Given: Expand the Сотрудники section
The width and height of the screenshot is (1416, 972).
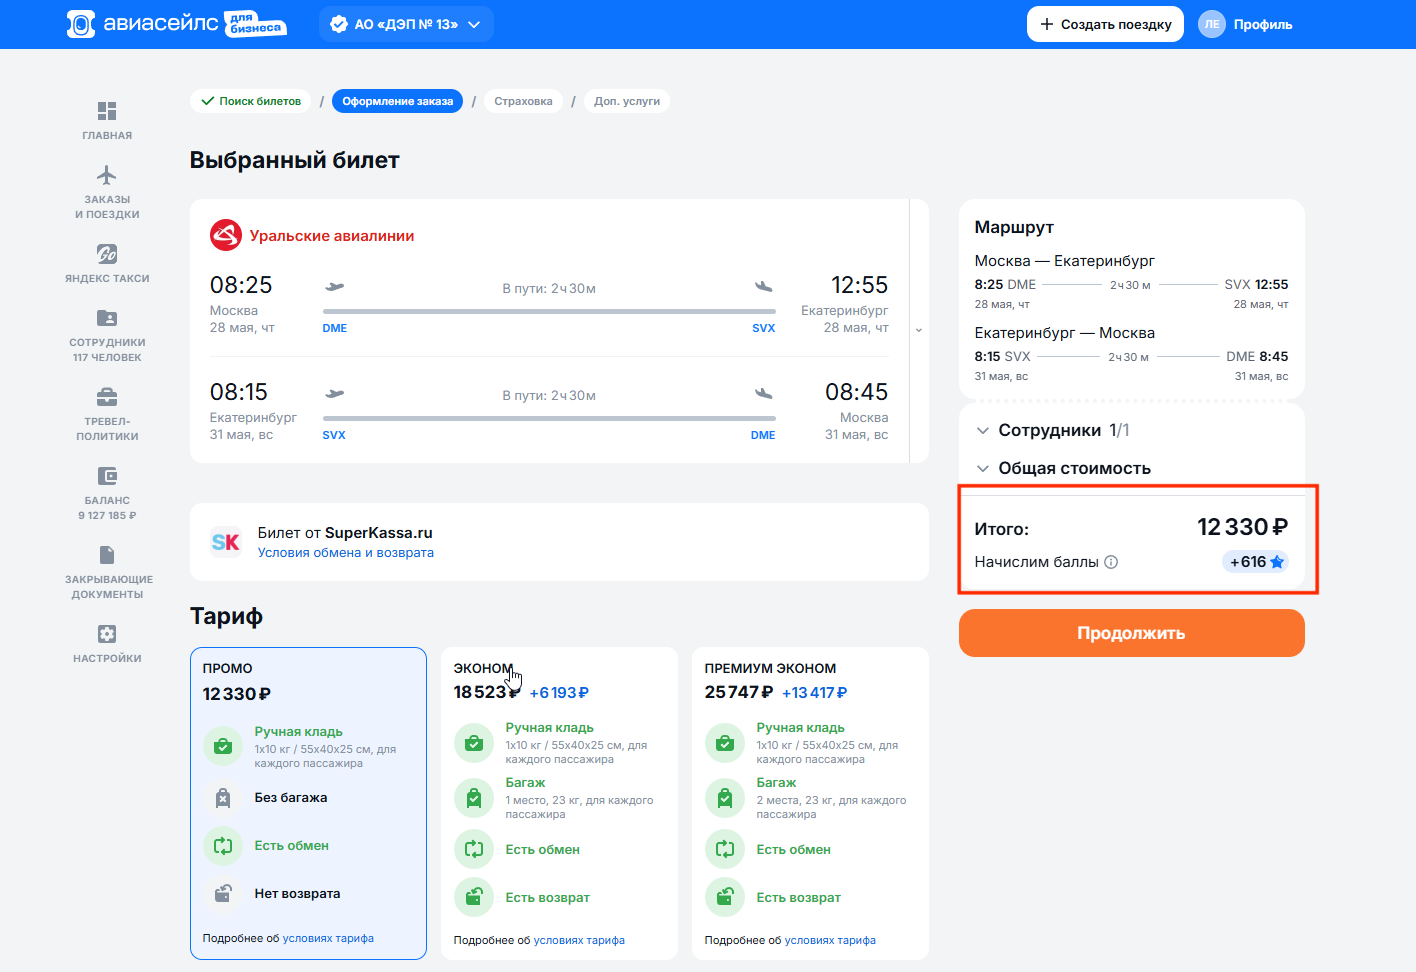Looking at the screenshot, I should [1052, 430].
